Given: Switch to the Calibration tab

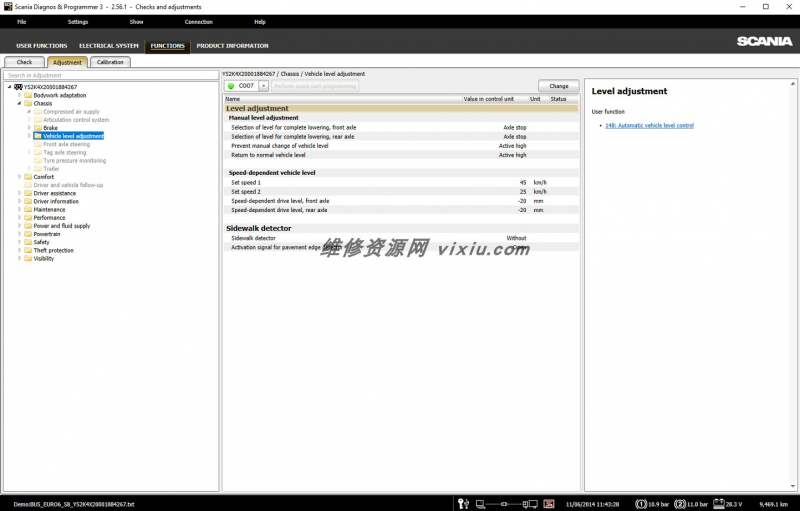Looking at the screenshot, I should point(110,62).
